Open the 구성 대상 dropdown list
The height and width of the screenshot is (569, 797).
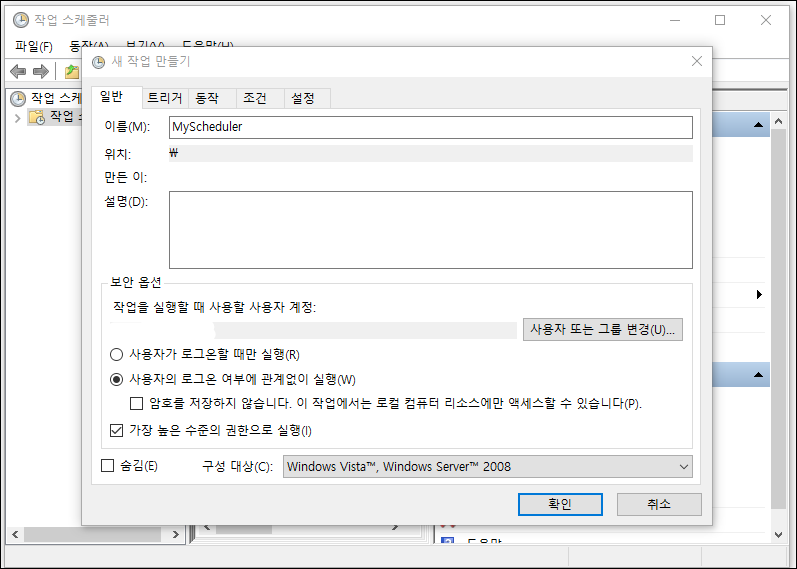(x=683, y=466)
